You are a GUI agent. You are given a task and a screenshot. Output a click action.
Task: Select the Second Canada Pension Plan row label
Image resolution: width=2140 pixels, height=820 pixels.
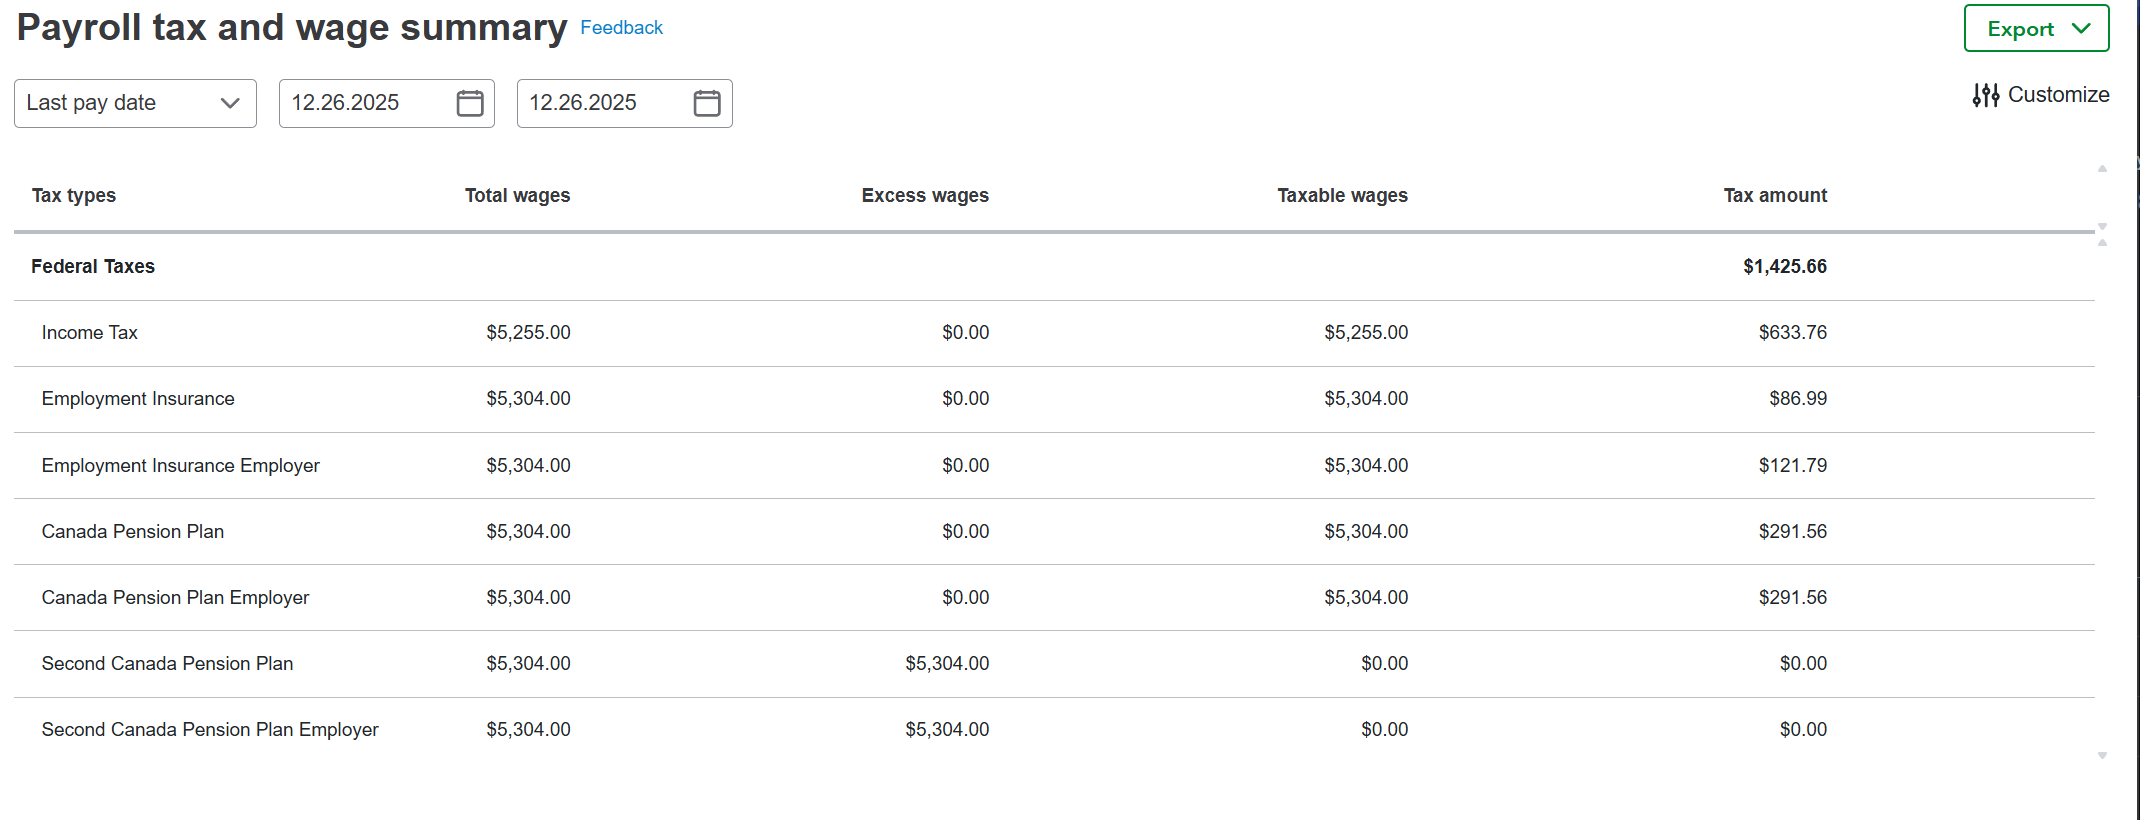(167, 663)
